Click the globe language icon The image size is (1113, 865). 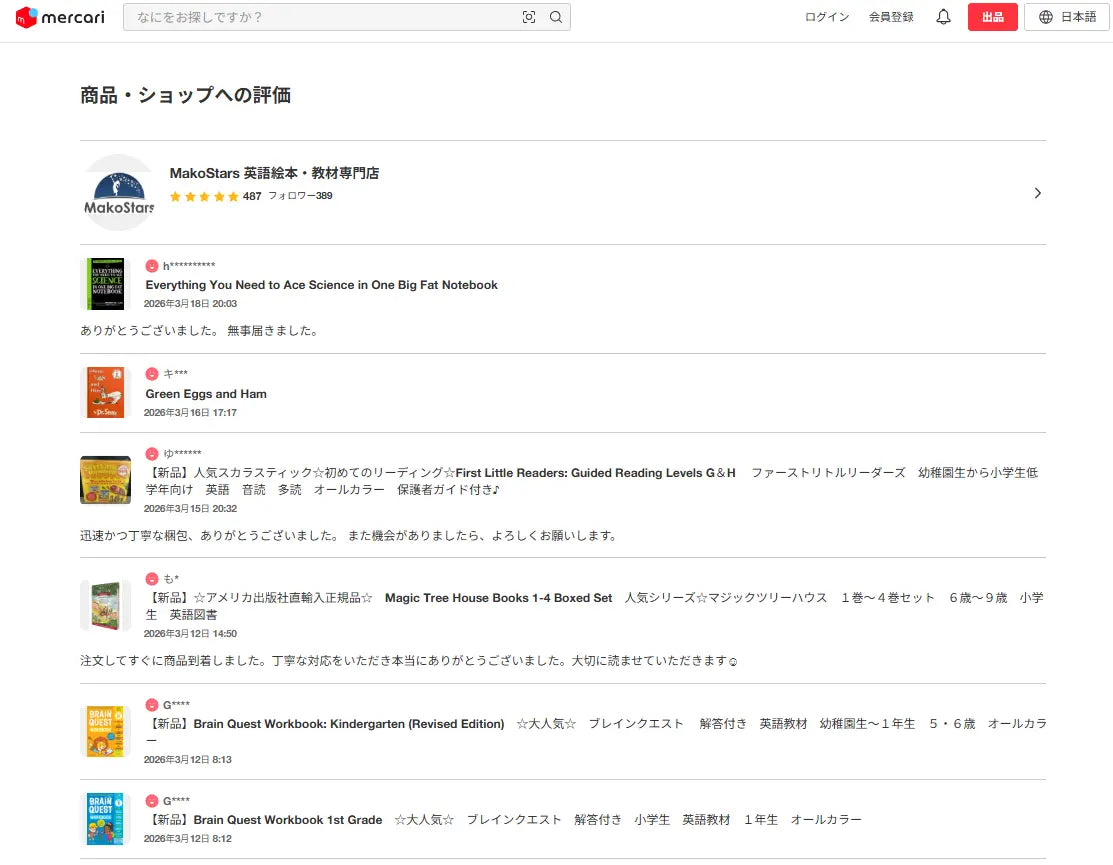[1046, 17]
